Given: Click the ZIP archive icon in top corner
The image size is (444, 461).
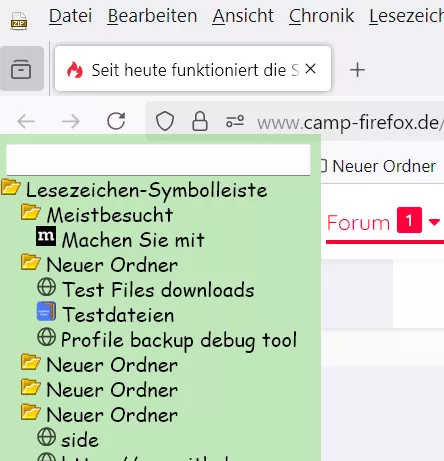Looking at the screenshot, I should point(19,21).
